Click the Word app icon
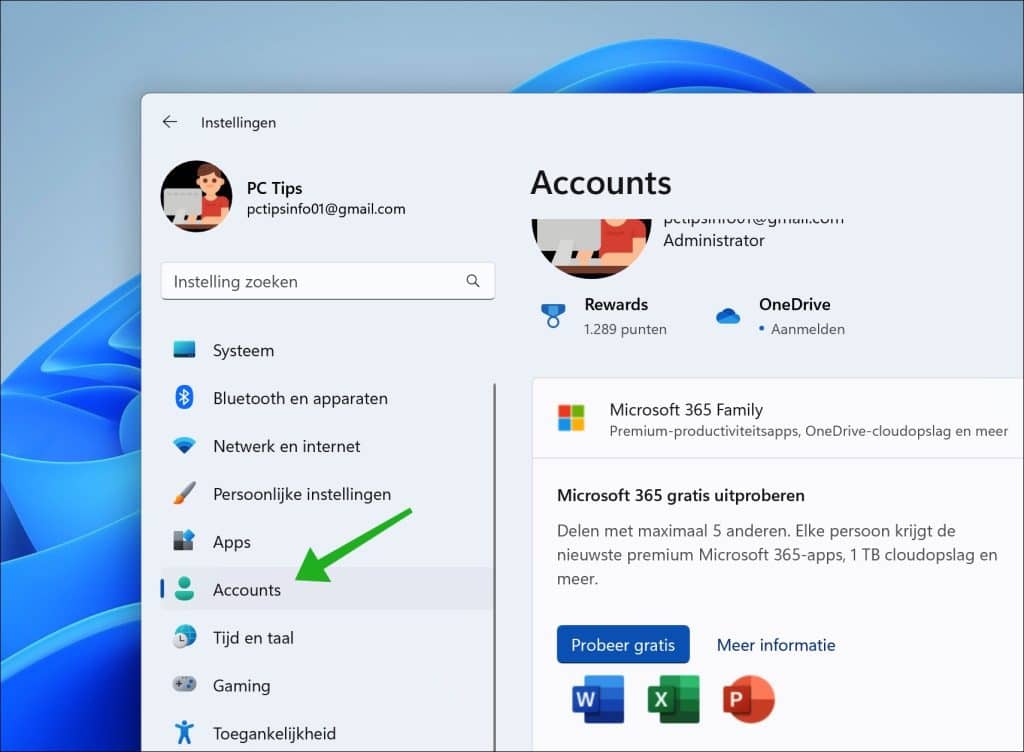The height and width of the screenshot is (752, 1024). coord(598,699)
